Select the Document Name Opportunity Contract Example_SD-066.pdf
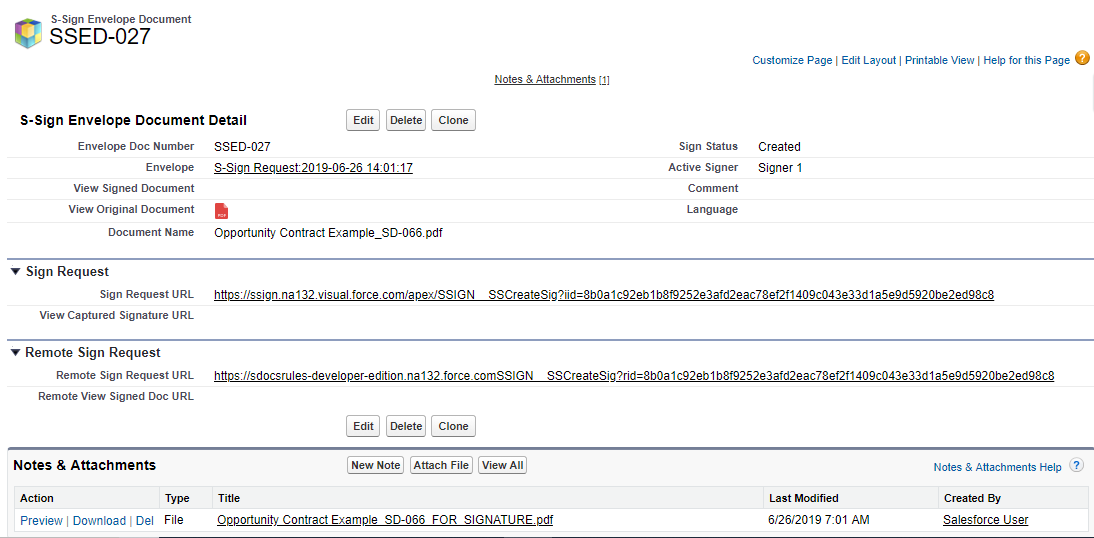This screenshot has width=1094, height=538. (x=329, y=233)
